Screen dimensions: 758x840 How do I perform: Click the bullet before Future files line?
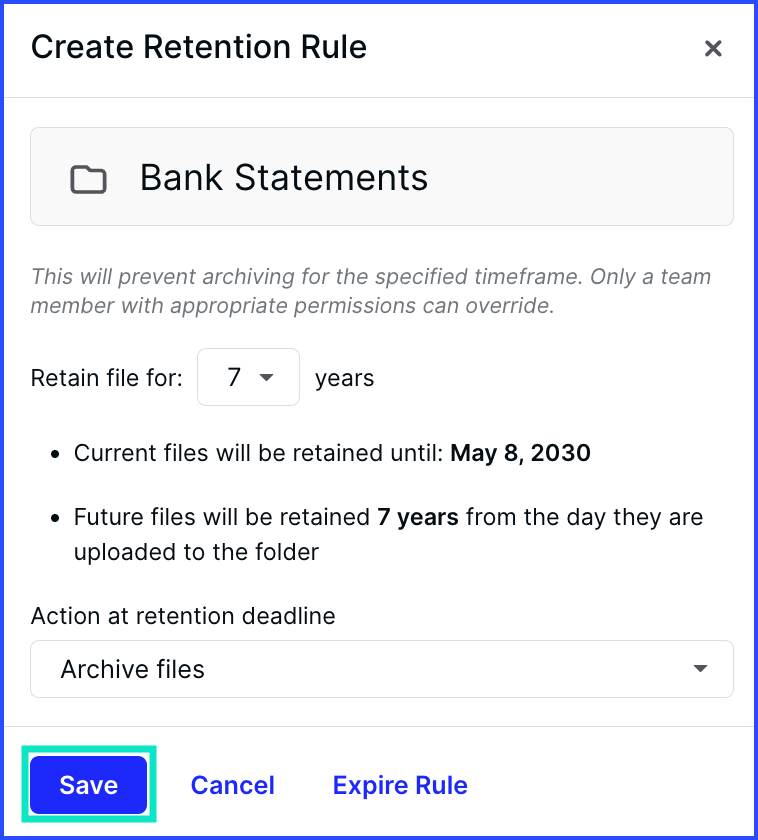[x=55, y=519]
